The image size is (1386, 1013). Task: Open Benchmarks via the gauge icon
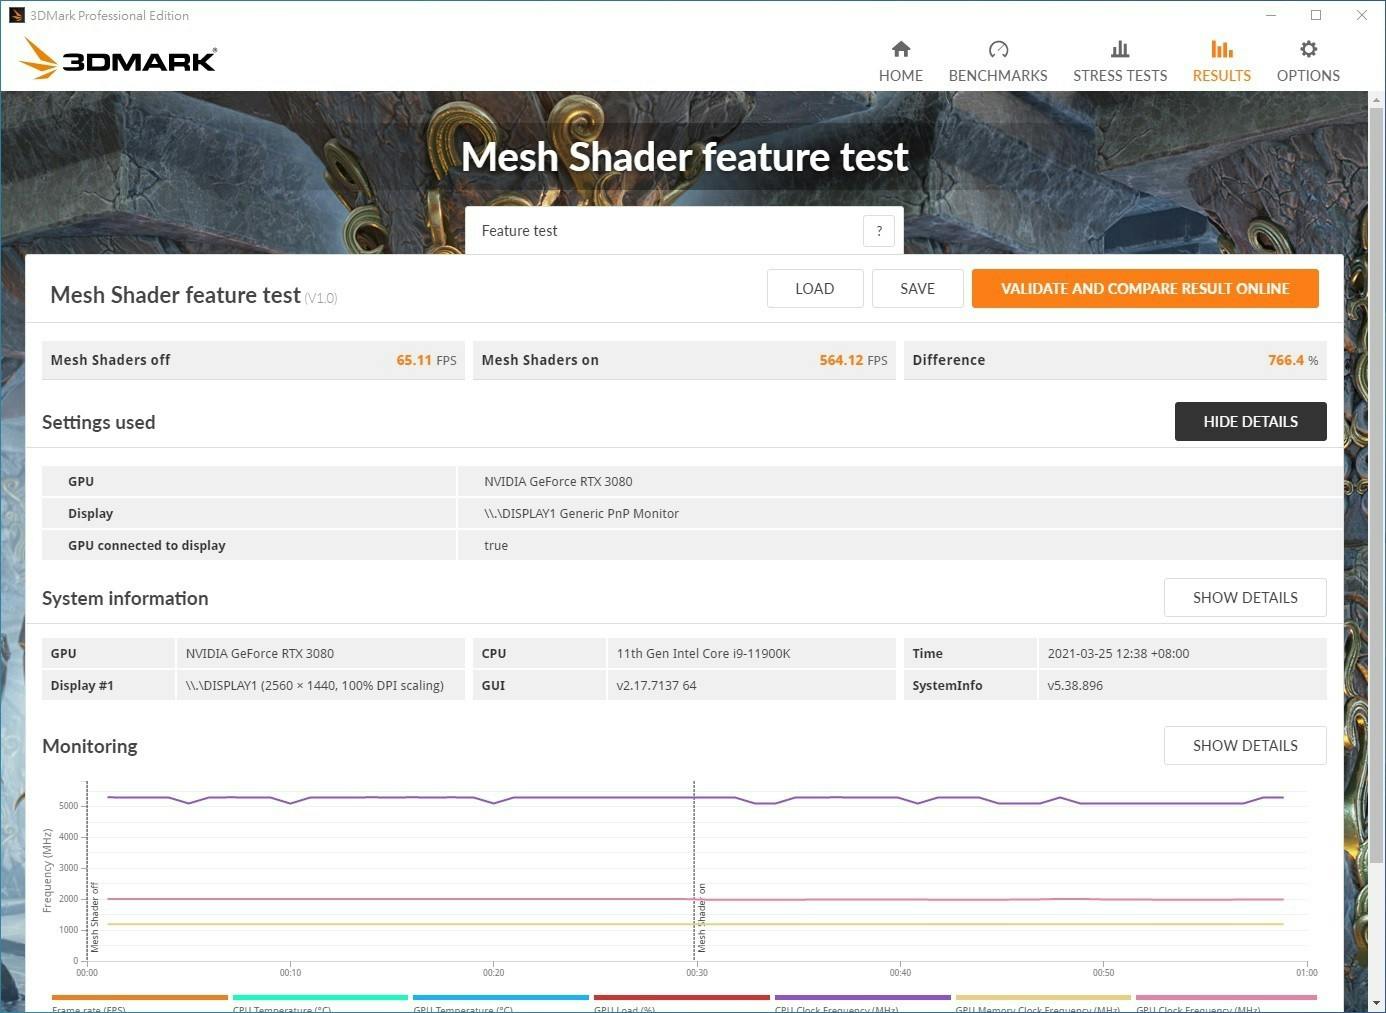tap(997, 49)
